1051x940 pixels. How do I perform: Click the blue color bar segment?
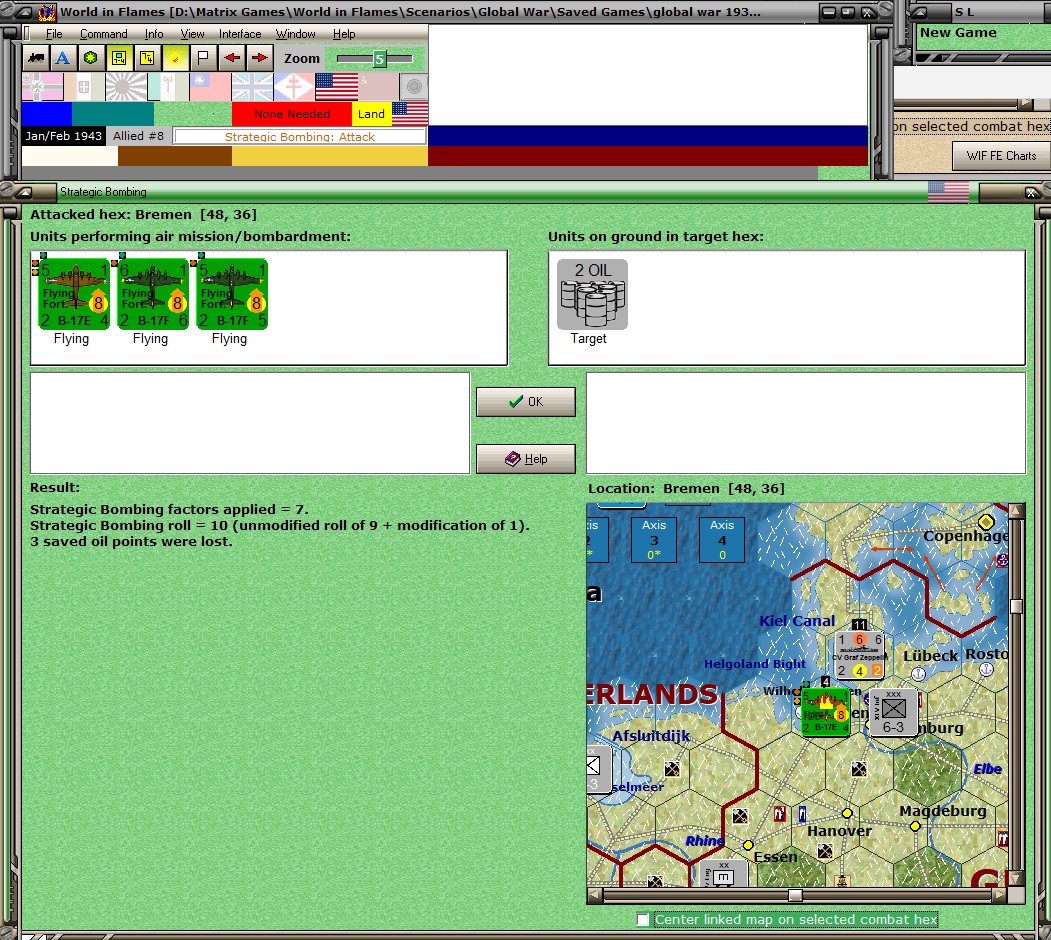pos(47,113)
